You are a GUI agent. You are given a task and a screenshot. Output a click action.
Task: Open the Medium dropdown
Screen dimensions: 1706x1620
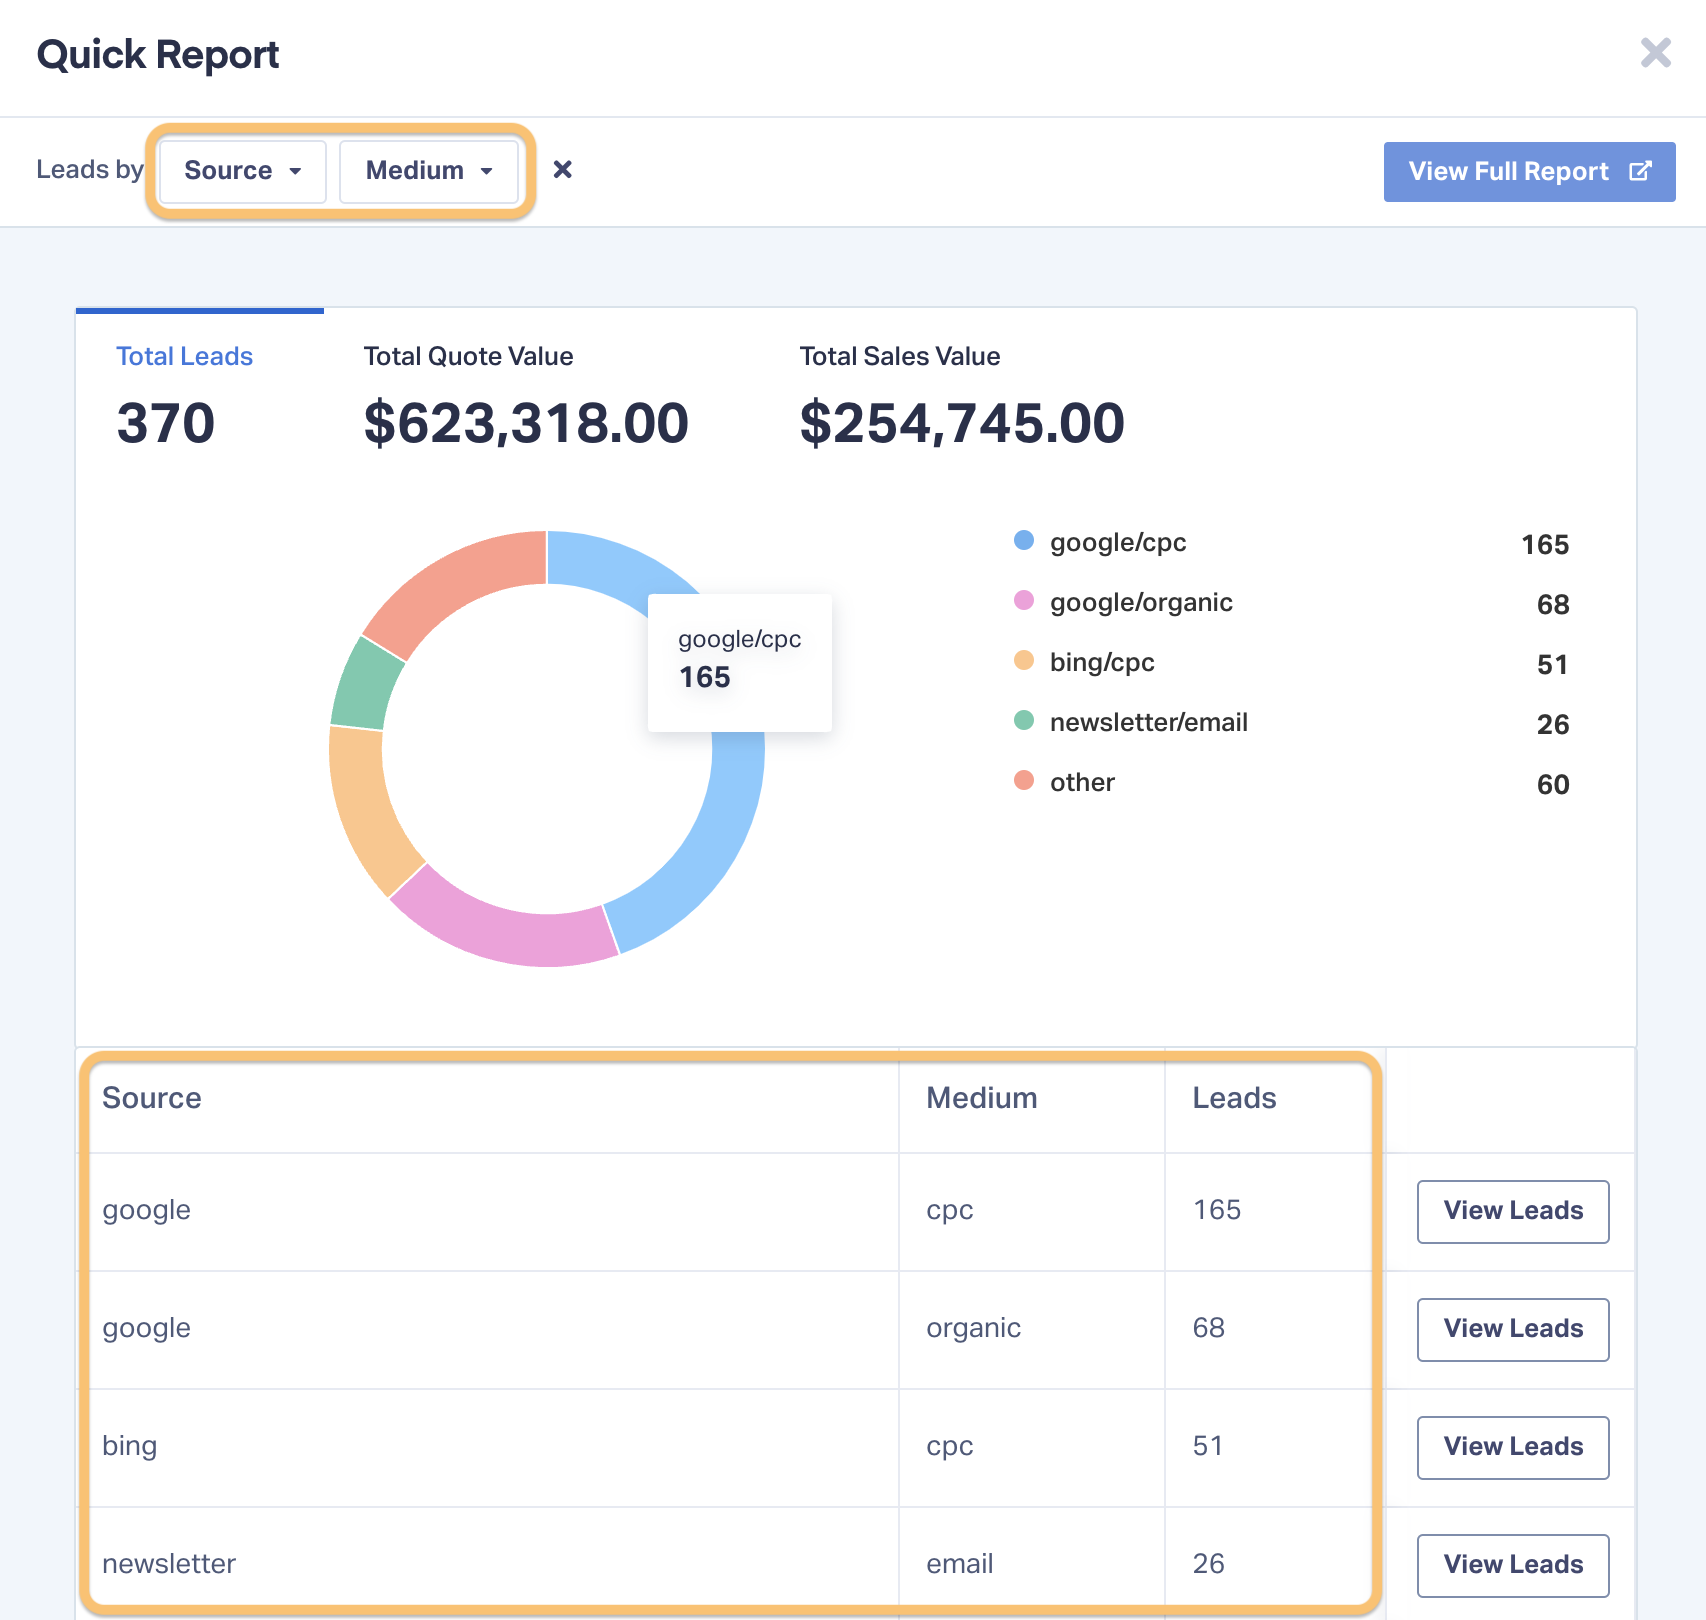(x=429, y=171)
